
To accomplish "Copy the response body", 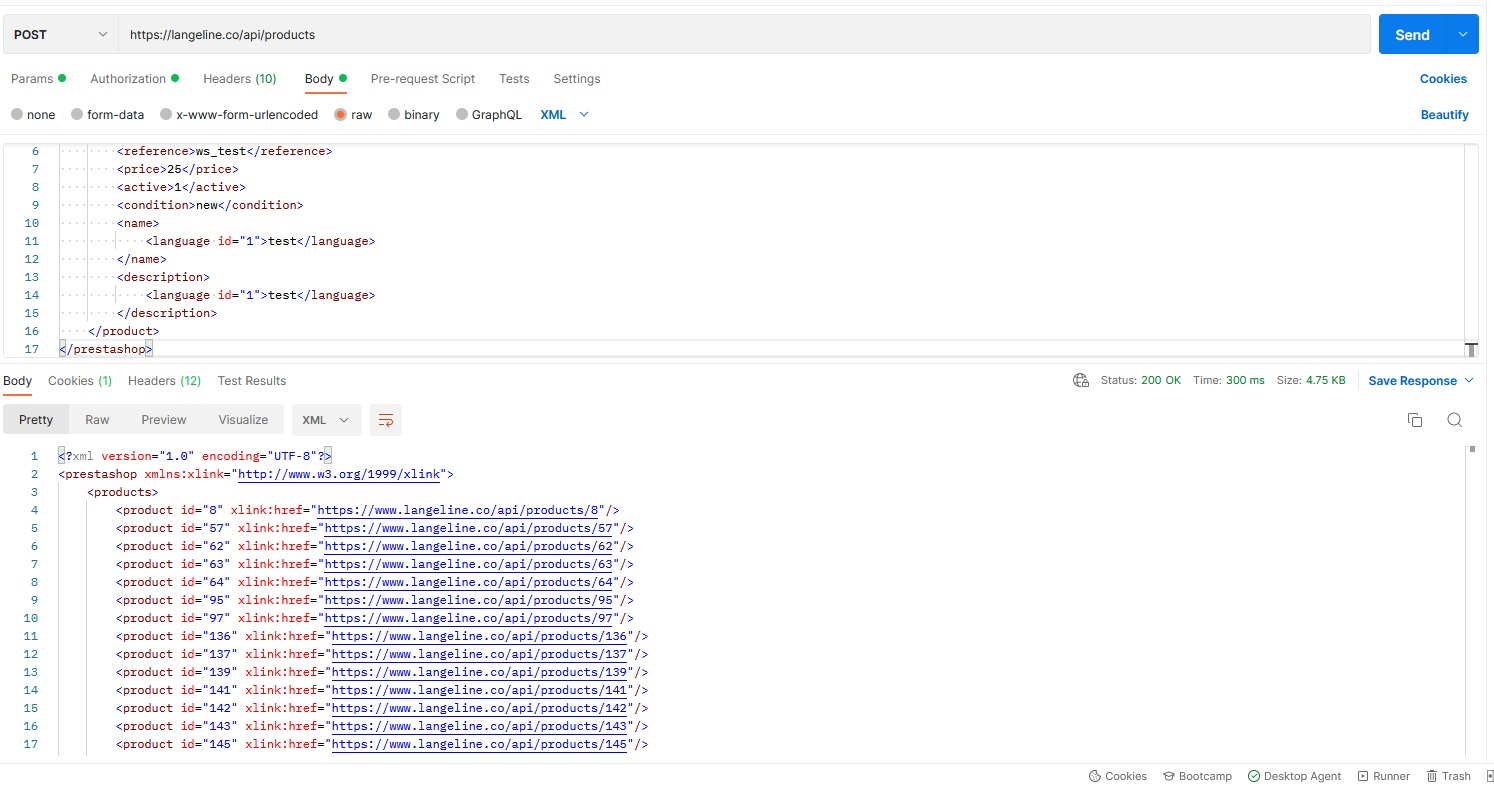I will [1415, 420].
